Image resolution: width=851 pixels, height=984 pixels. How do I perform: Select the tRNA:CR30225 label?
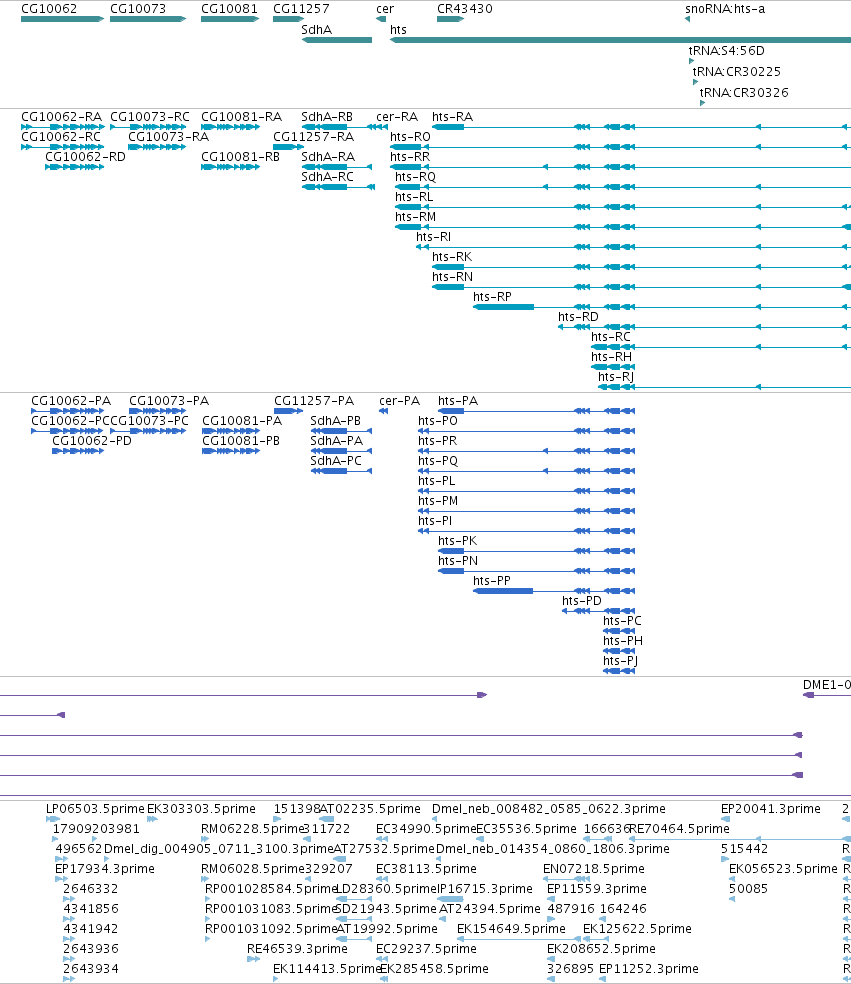point(736,72)
